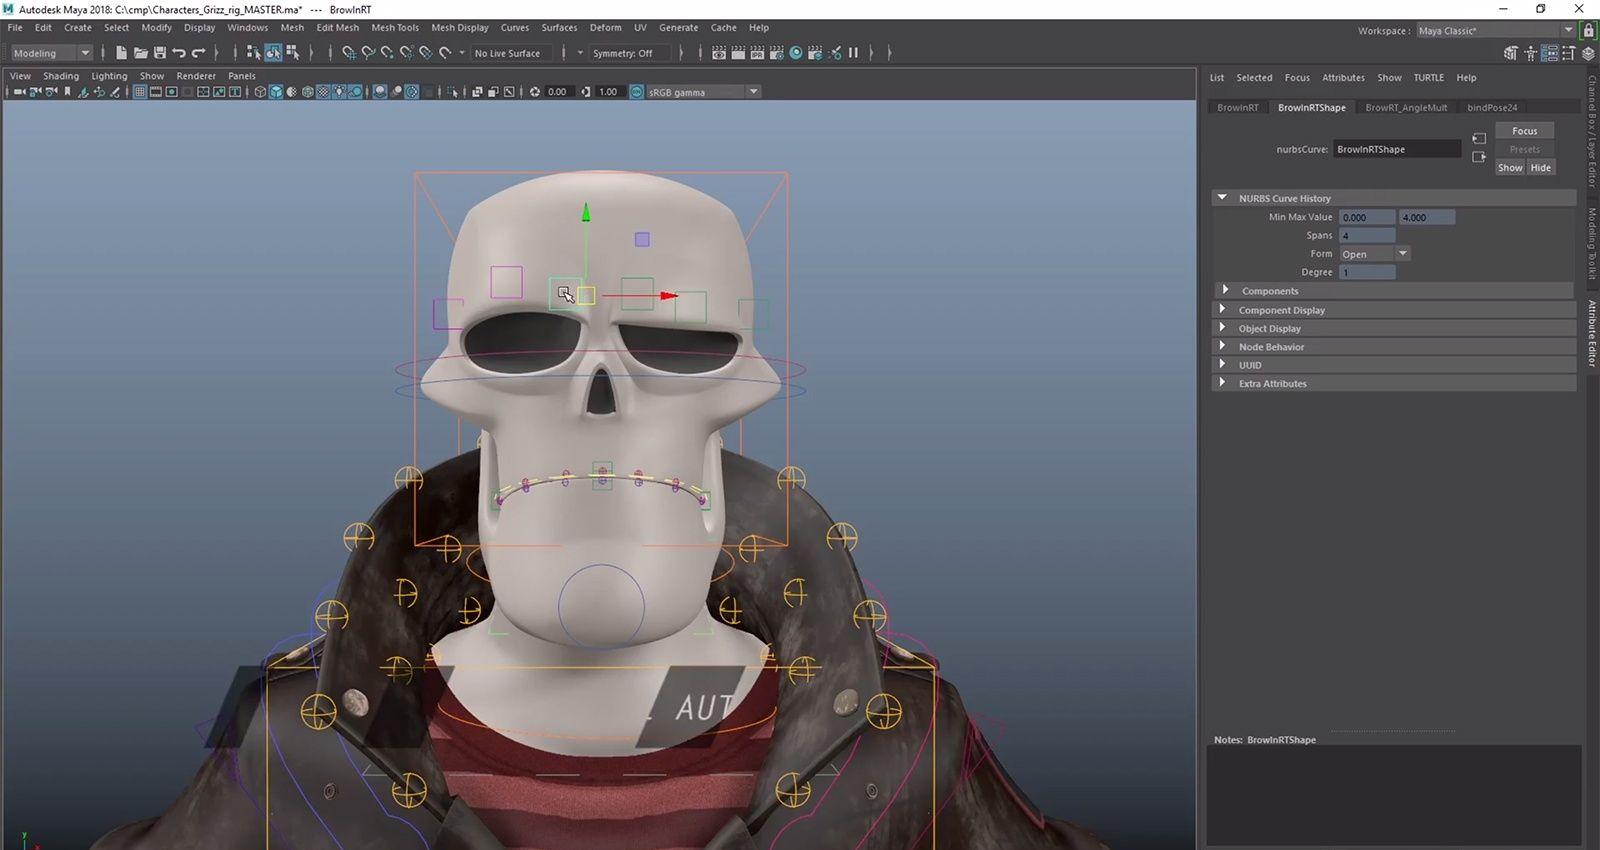Open the Modeling menu set dropdown

51,53
